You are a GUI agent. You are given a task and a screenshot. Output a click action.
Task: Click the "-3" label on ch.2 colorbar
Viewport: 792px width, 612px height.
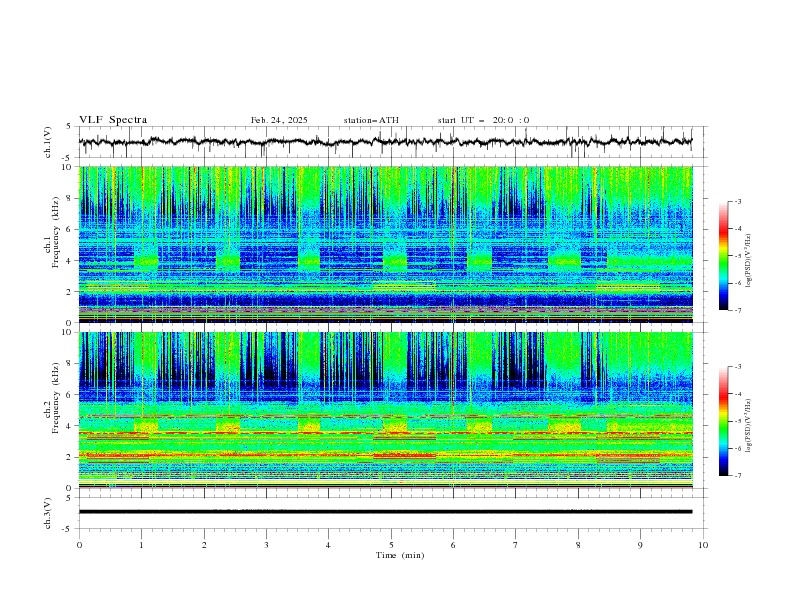click(x=738, y=367)
